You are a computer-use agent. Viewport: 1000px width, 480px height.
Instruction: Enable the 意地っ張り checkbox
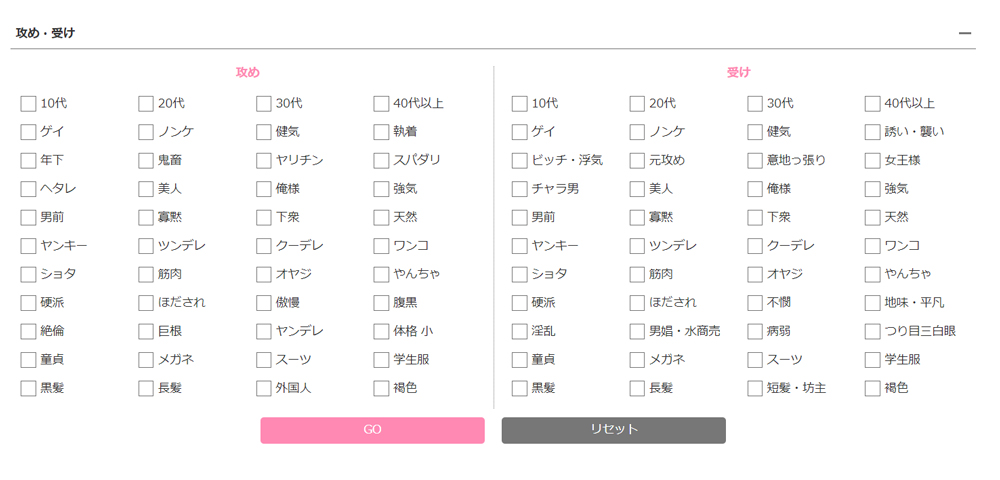pos(755,160)
